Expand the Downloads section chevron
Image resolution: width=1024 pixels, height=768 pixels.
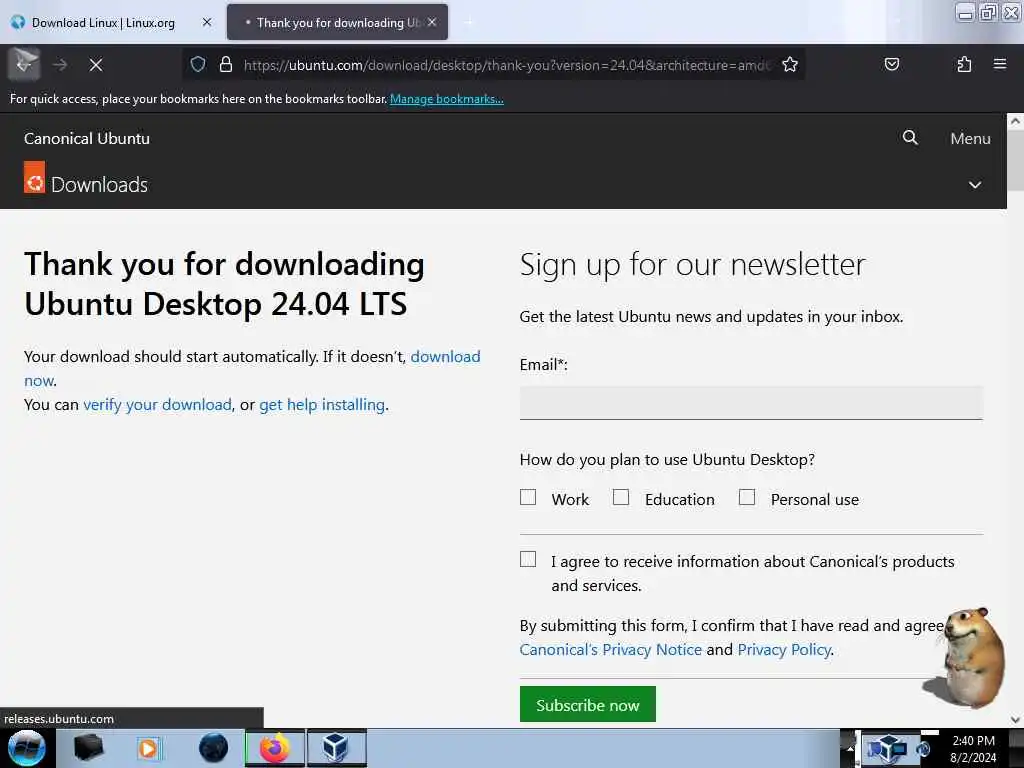tap(974, 185)
